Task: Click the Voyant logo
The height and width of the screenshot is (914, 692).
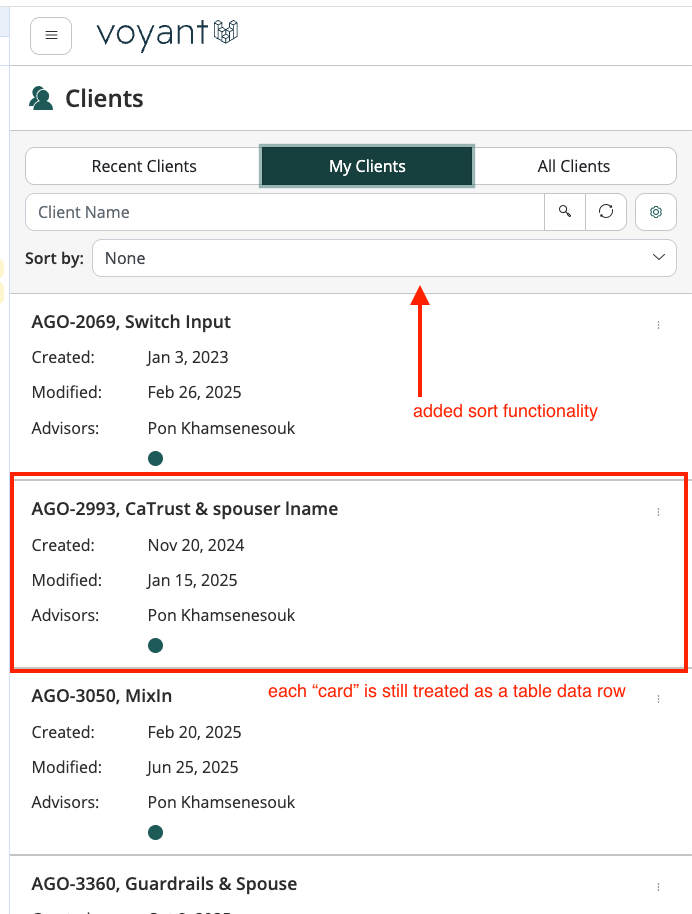Action: [167, 34]
